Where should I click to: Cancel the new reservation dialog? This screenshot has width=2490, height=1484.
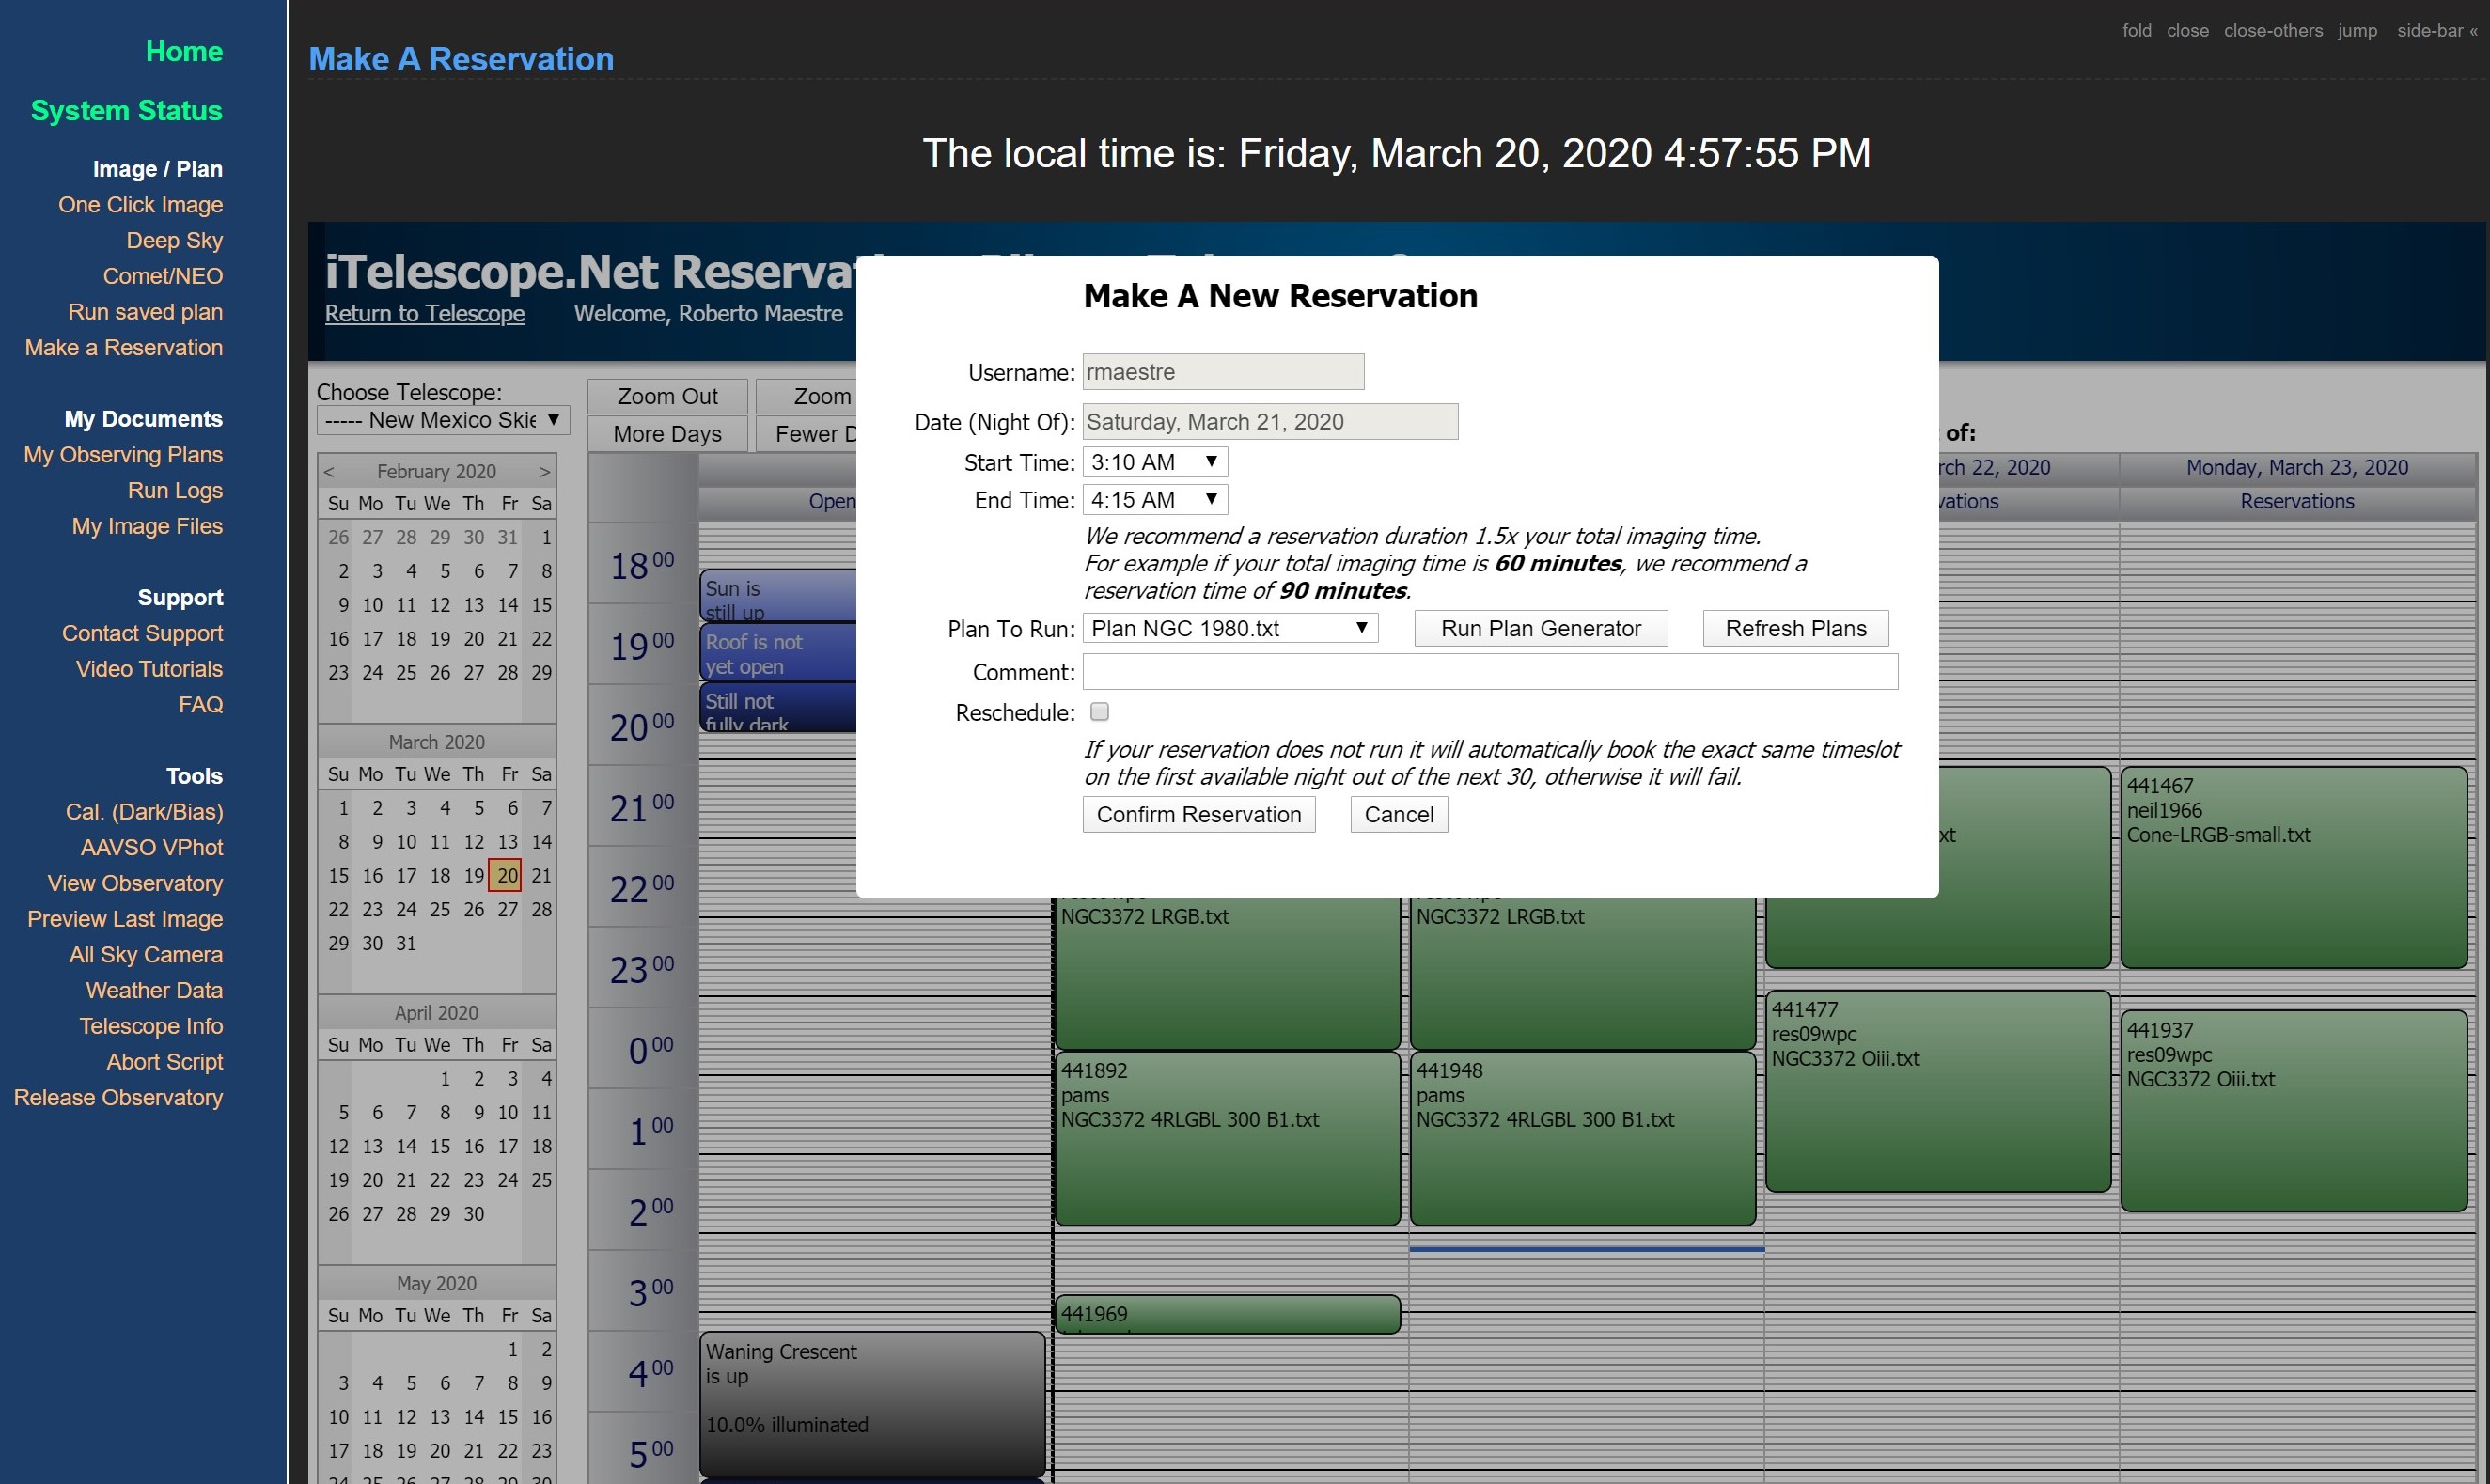1399,814
